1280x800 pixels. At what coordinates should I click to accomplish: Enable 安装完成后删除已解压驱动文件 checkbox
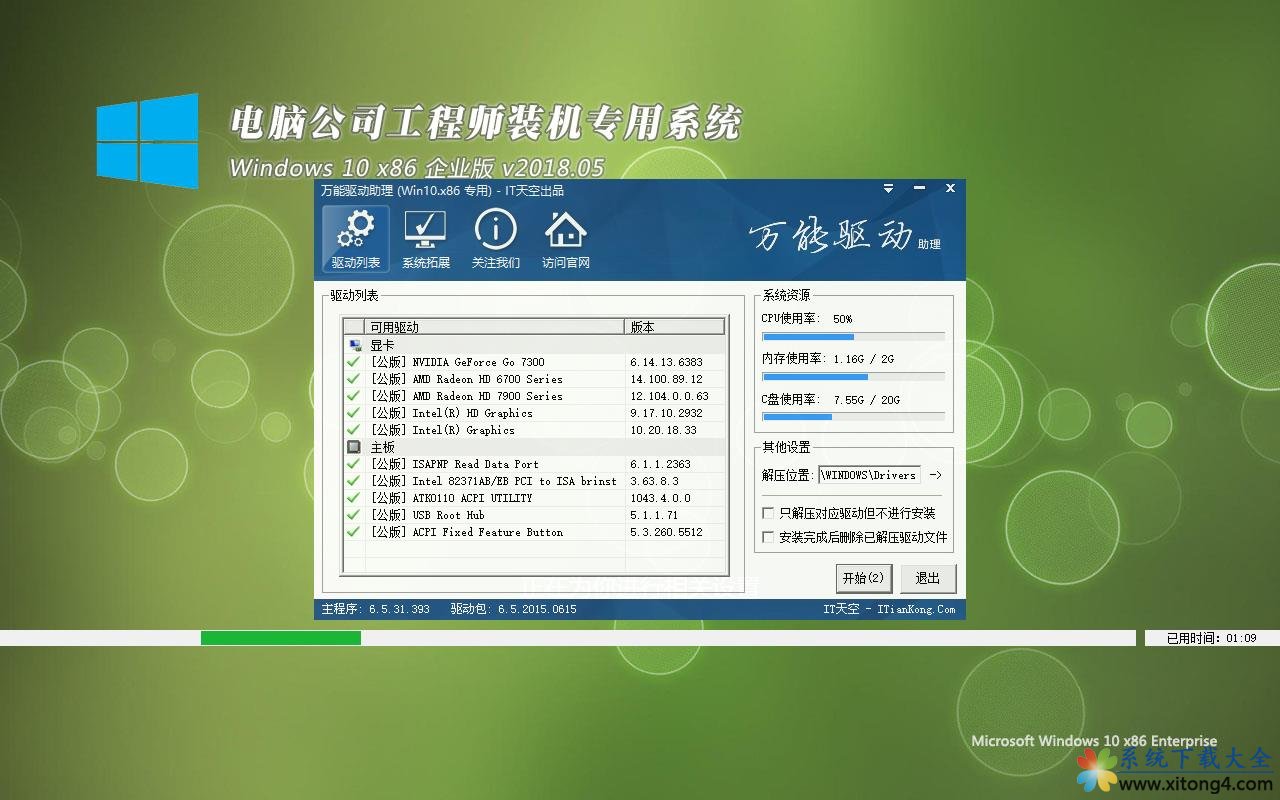(768, 537)
